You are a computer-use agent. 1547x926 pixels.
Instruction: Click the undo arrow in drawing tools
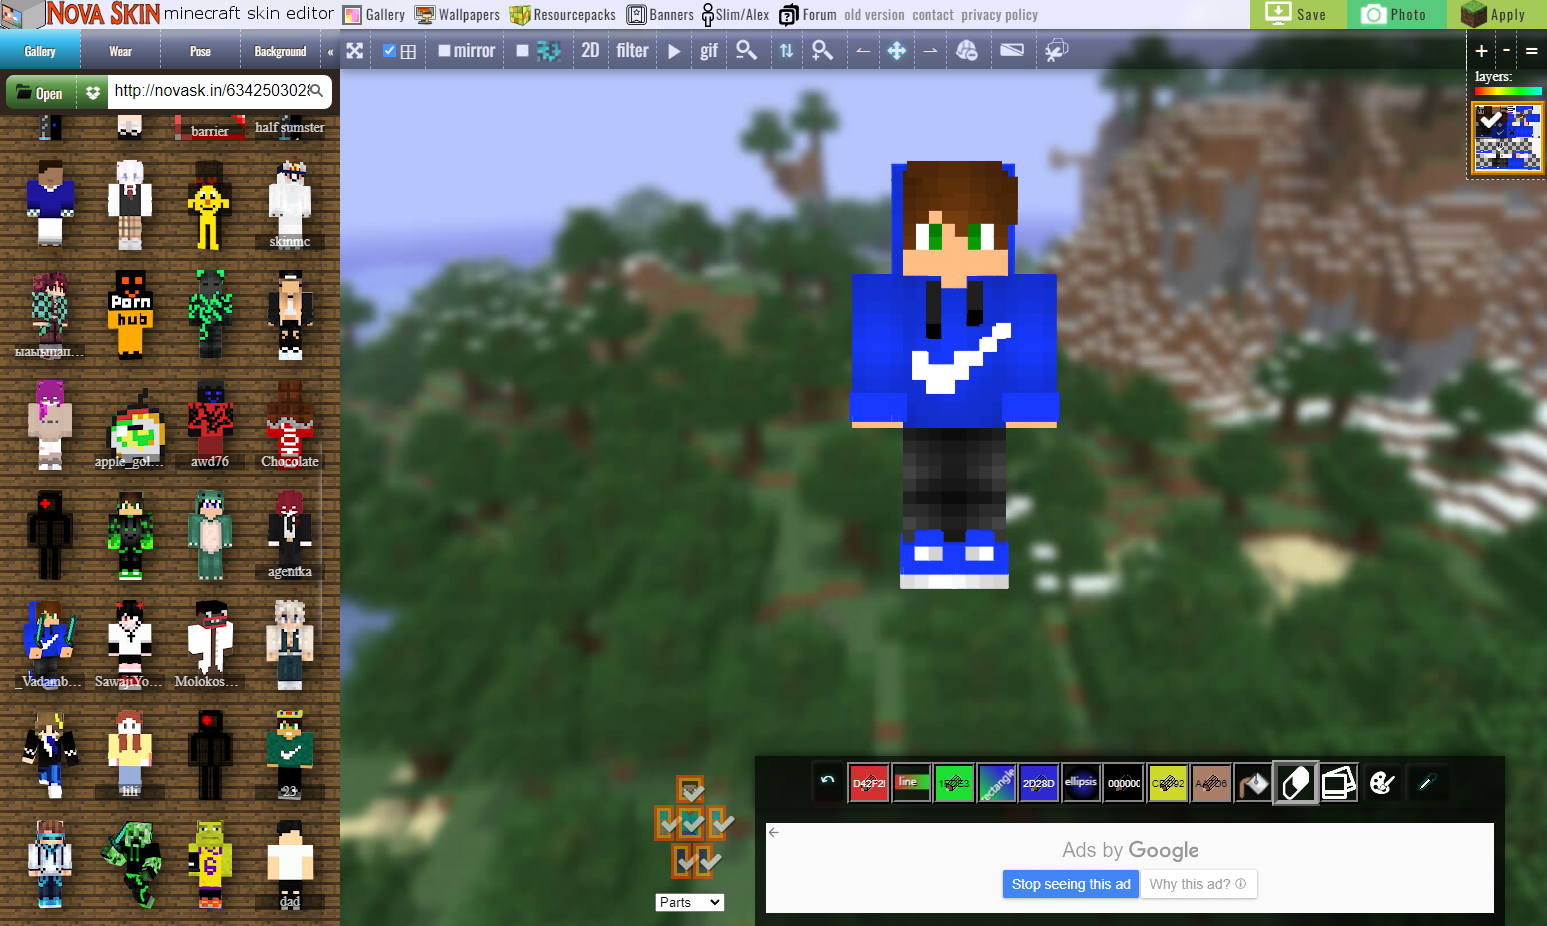pyautogui.click(x=827, y=782)
